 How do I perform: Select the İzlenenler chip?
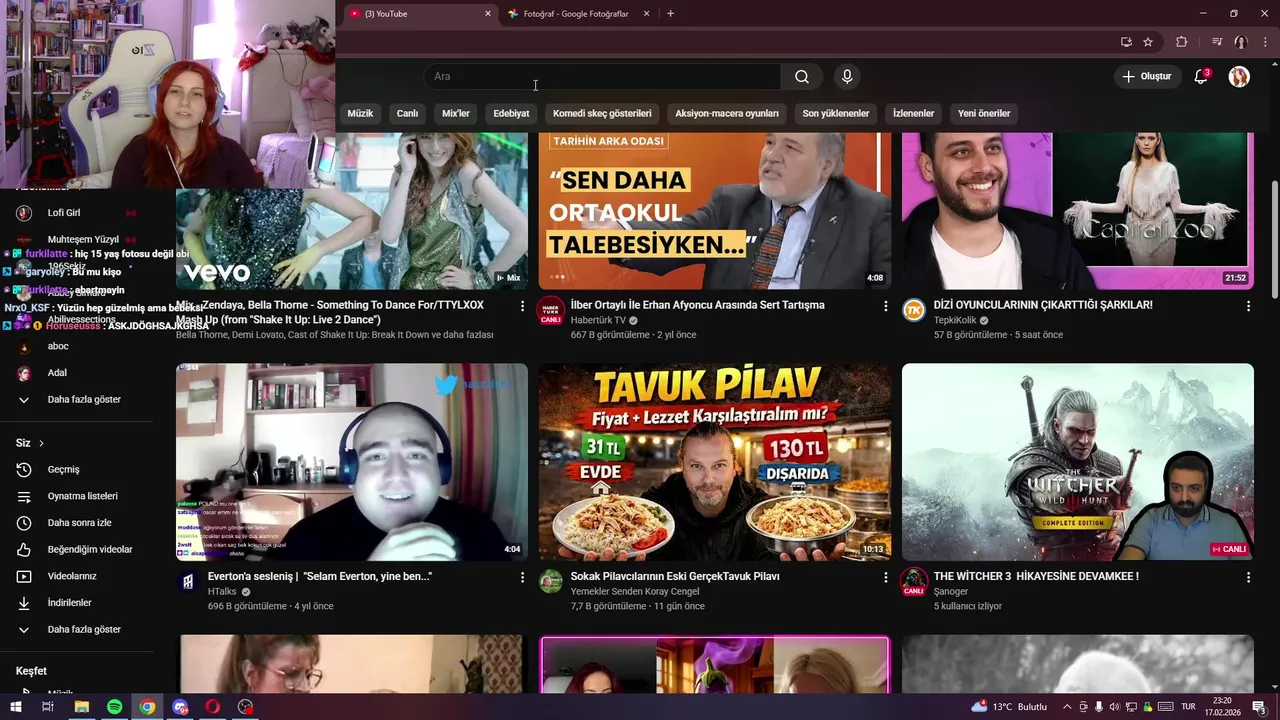pyautogui.click(x=913, y=113)
